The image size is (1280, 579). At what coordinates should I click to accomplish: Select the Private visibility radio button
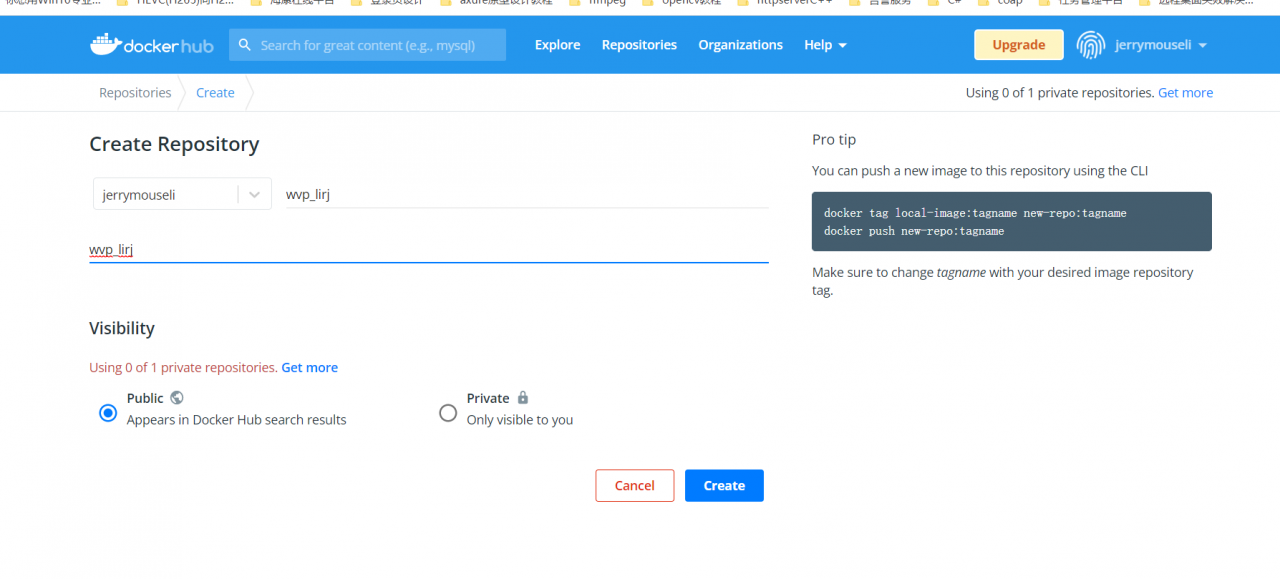point(448,413)
